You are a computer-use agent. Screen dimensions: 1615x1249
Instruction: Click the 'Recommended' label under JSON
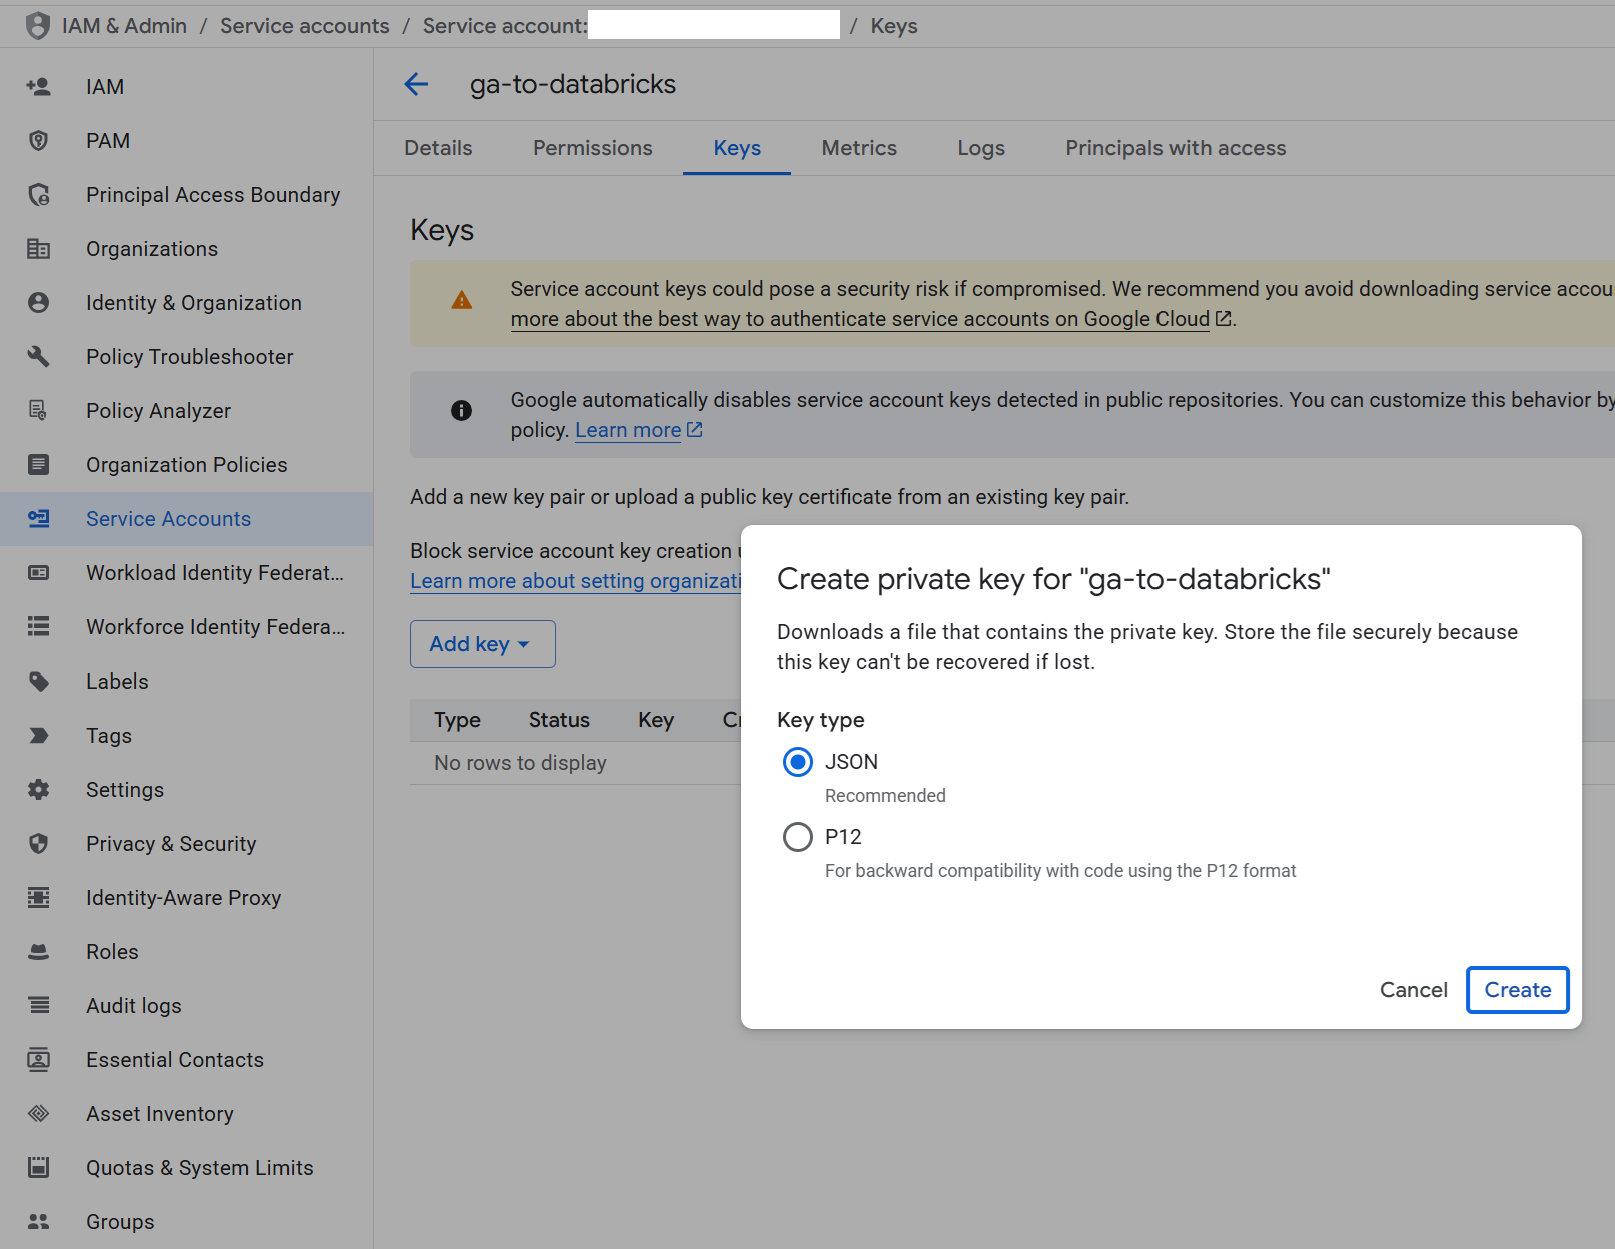[x=885, y=796]
